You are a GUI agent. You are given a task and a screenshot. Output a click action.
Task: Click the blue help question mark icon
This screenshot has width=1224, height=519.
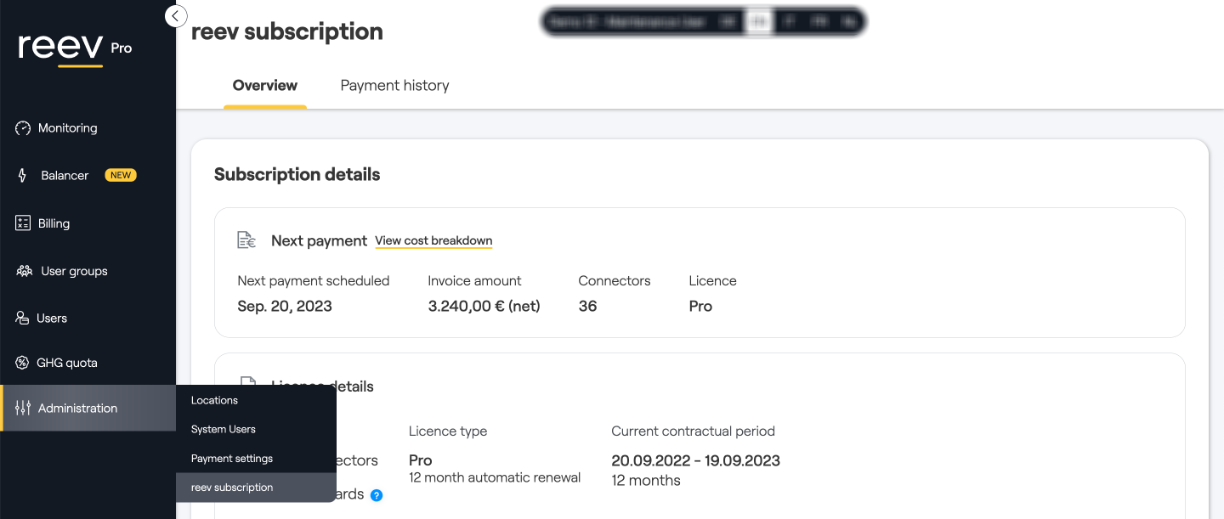(377, 495)
